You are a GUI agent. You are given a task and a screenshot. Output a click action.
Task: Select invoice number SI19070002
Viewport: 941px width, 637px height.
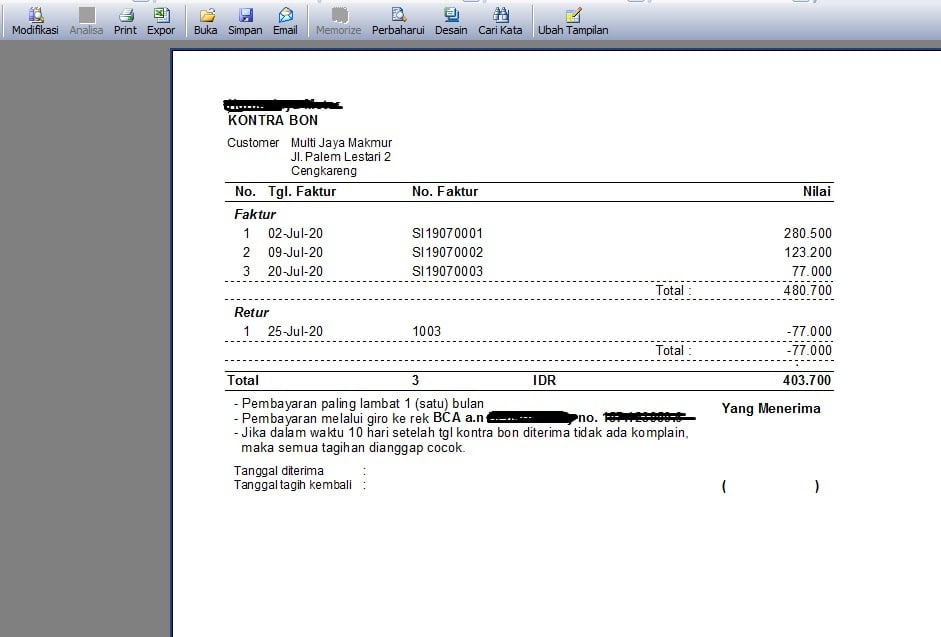click(447, 253)
